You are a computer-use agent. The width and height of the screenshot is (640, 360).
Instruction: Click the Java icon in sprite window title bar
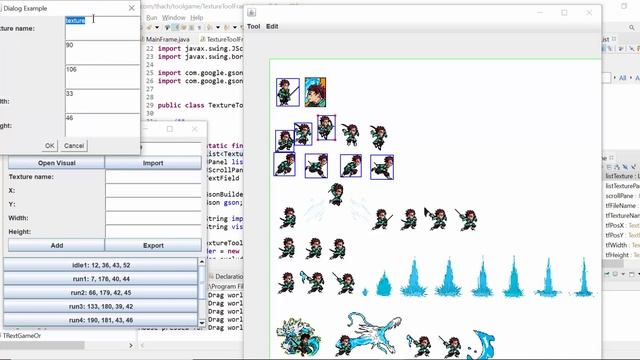[x=252, y=13]
